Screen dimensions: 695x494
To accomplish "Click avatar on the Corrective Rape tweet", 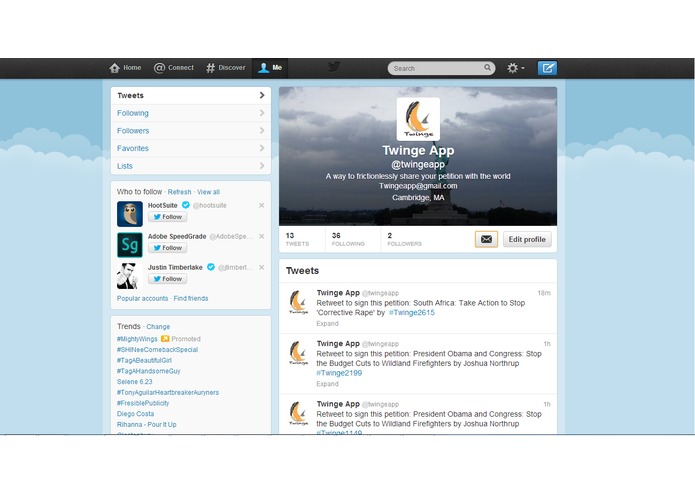I will (x=298, y=302).
